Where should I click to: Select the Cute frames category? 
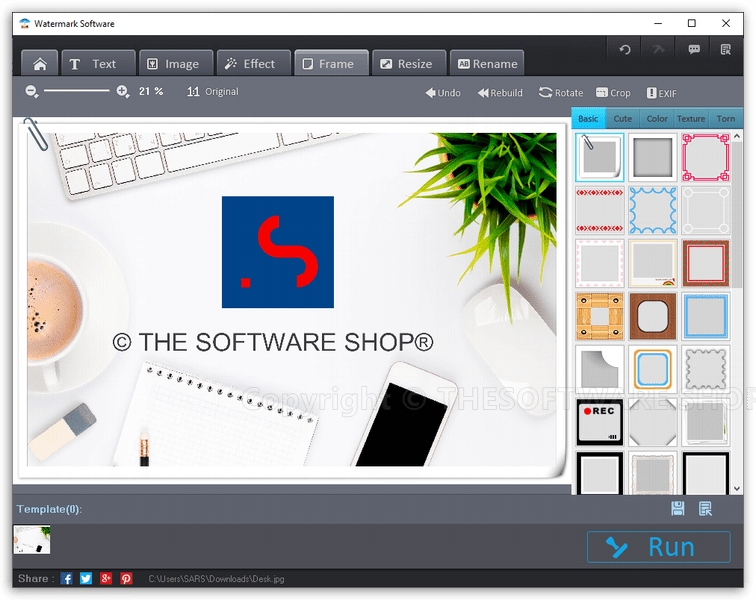click(x=622, y=119)
